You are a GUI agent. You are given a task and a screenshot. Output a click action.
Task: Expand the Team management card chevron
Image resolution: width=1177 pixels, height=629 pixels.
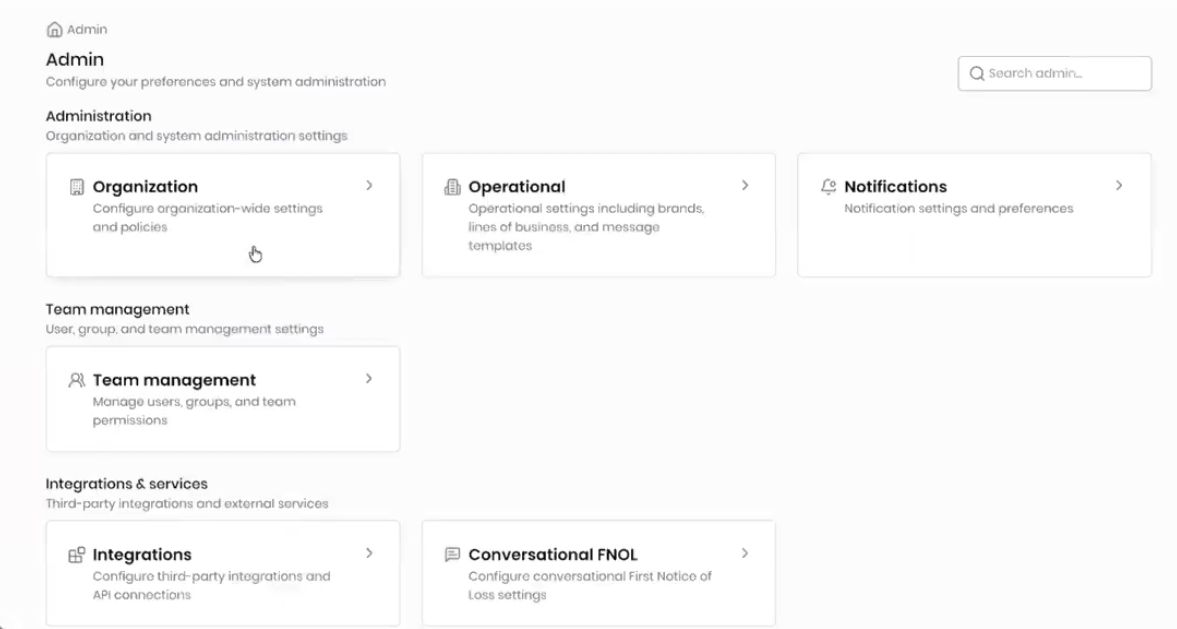[369, 379]
